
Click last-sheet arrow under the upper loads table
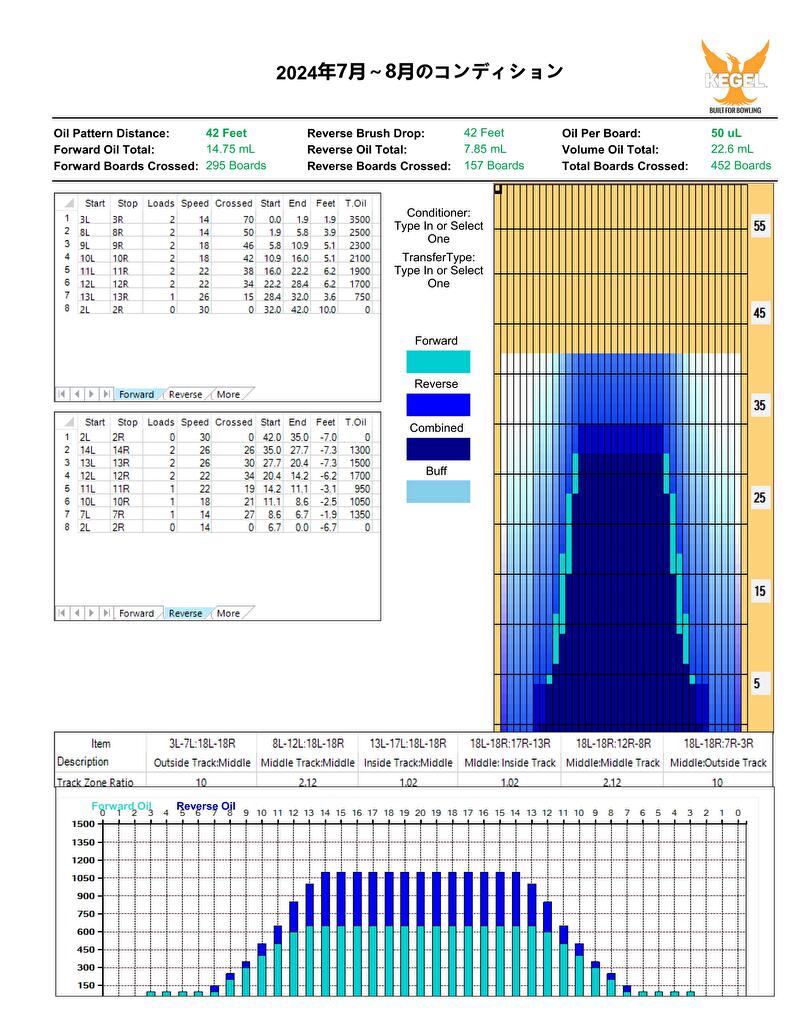tap(106, 394)
